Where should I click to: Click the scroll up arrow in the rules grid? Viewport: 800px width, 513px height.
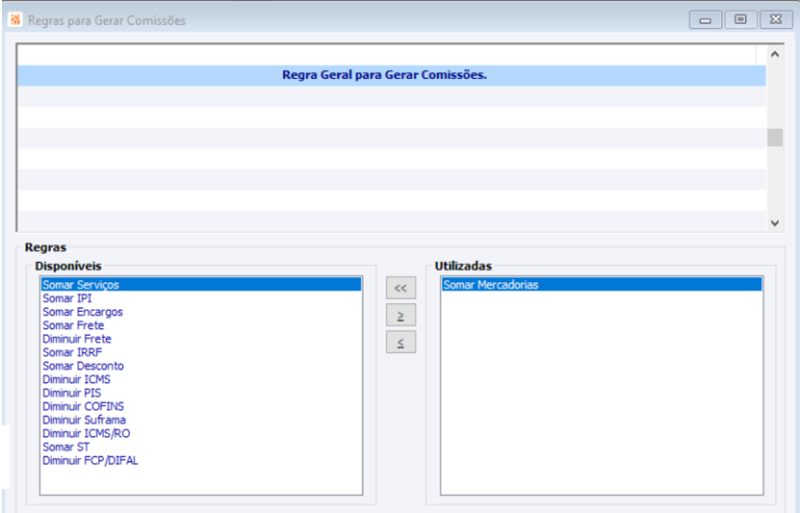coord(774,54)
